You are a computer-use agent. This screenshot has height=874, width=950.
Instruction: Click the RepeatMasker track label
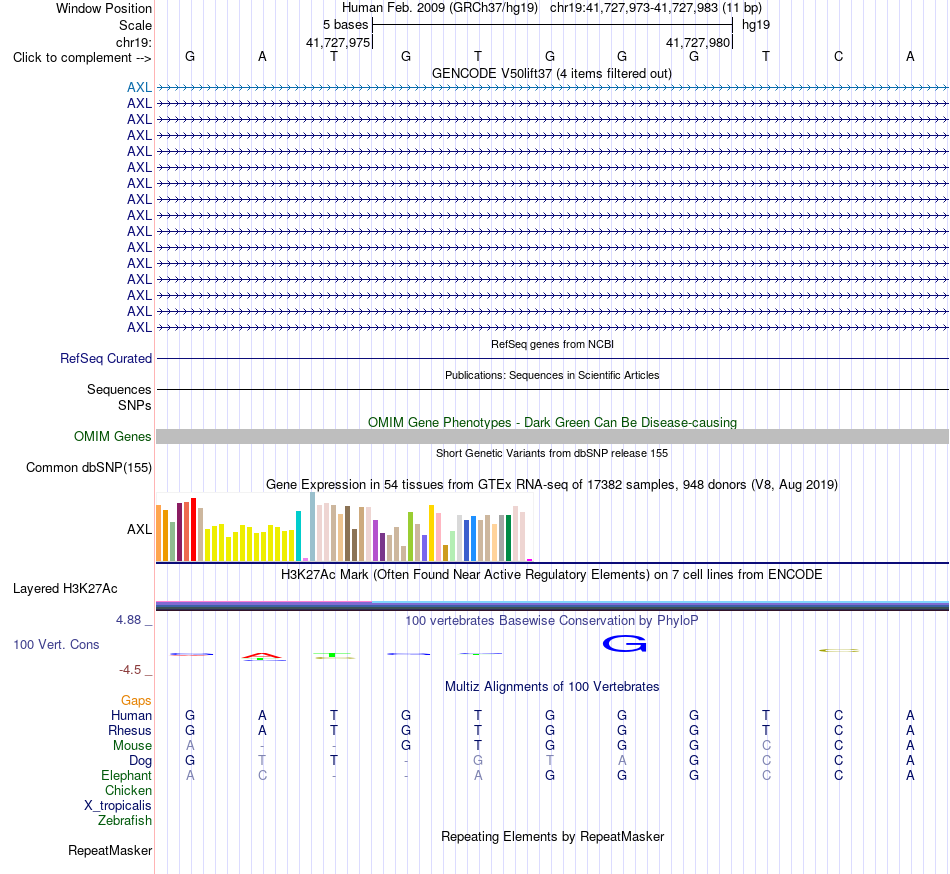[110, 850]
